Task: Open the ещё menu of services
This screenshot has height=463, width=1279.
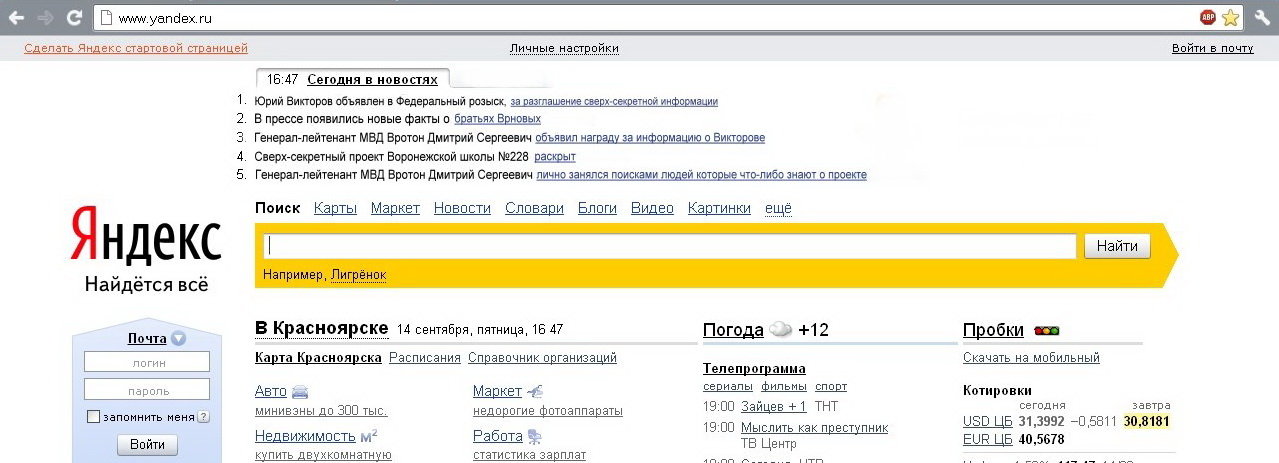Action: [778, 208]
